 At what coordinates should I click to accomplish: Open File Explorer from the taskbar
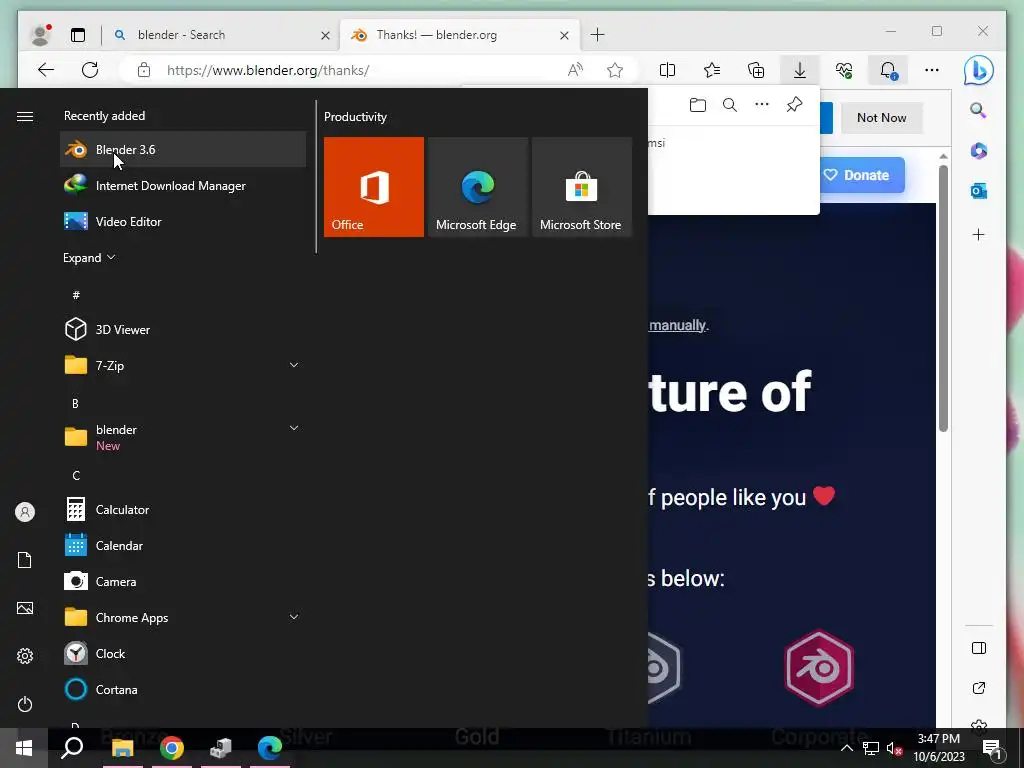pyautogui.click(x=122, y=748)
